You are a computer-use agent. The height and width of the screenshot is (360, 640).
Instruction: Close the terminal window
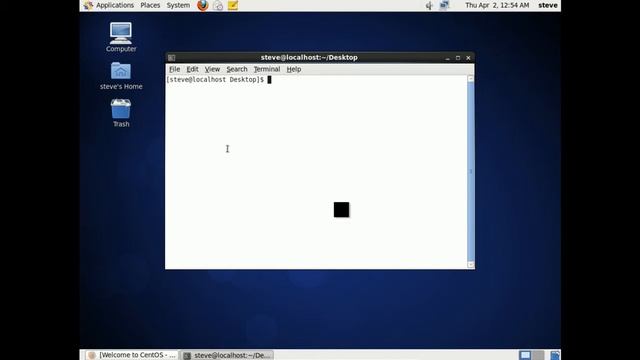(468, 58)
